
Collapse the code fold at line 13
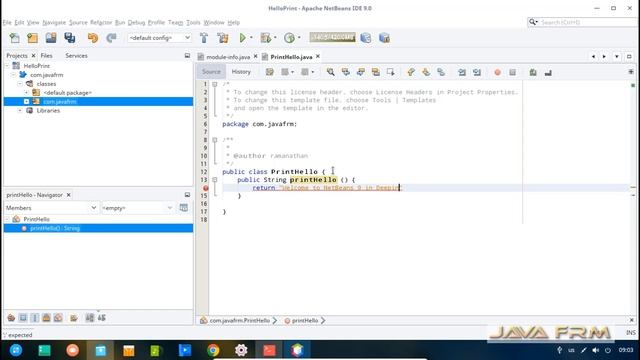pyautogui.click(x=215, y=180)
